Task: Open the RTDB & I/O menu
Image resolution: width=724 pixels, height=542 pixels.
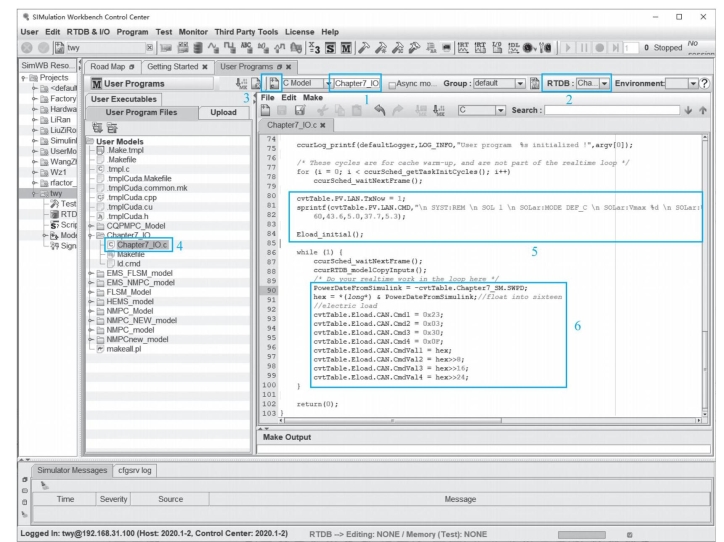Action: (x=88, y=32)
